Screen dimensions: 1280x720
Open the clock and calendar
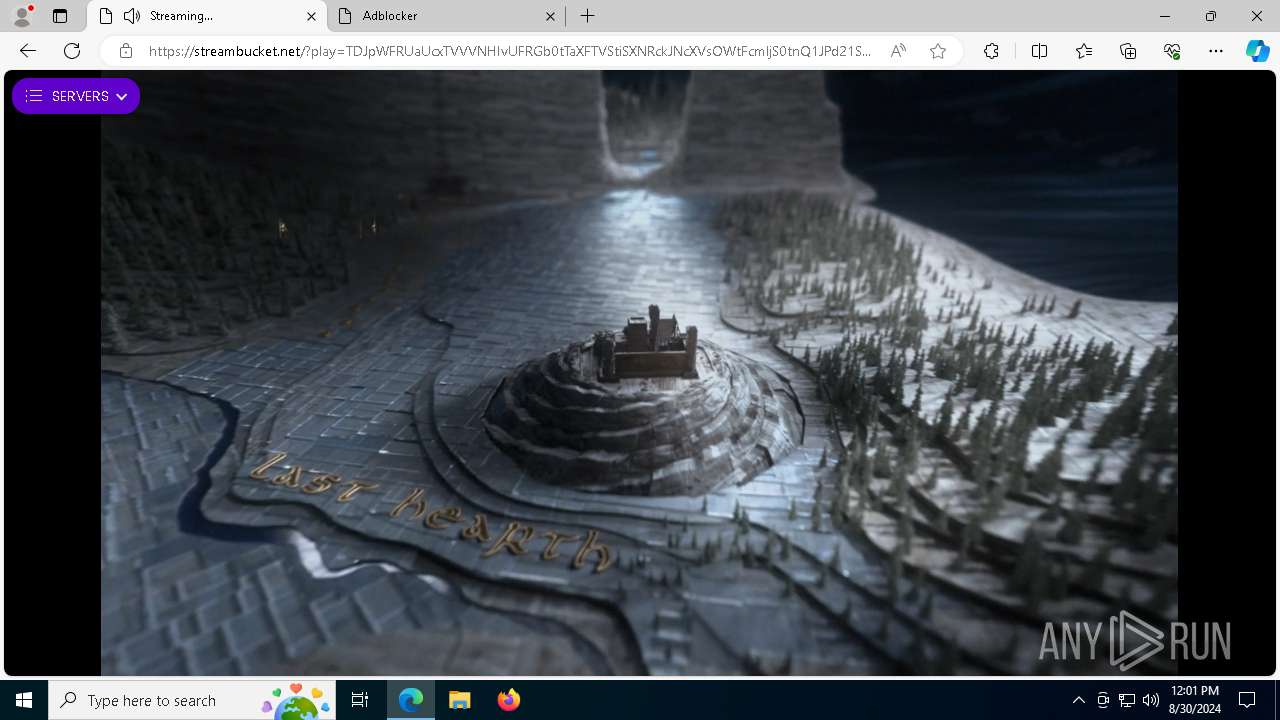pyautogui.click(x=1194, y=700)
